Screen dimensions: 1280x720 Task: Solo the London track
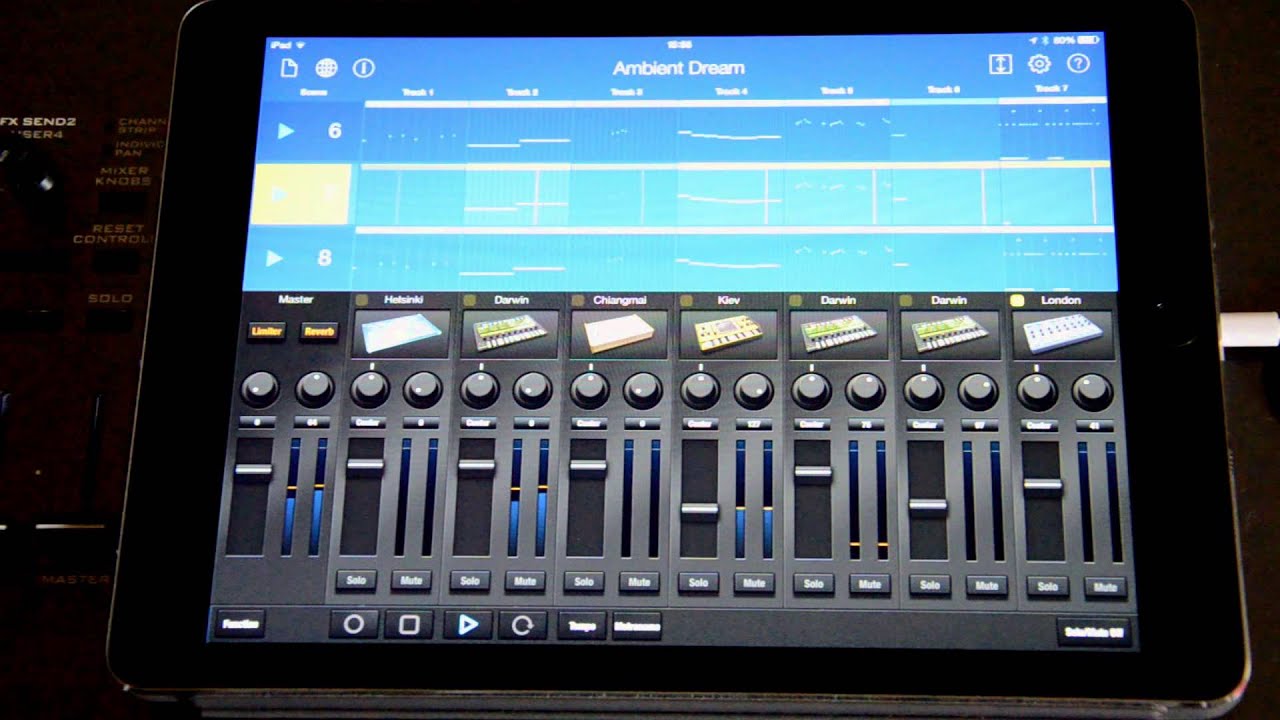(x=1048, y=586)
